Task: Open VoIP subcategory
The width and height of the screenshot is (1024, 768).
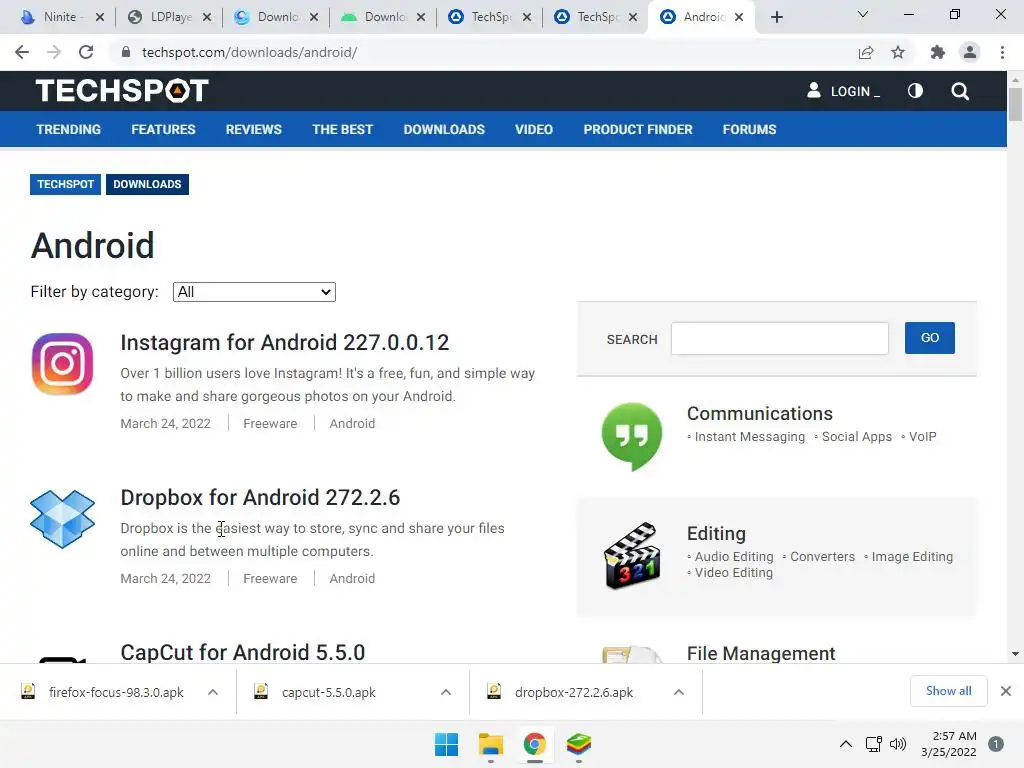Action: [922, 436]
